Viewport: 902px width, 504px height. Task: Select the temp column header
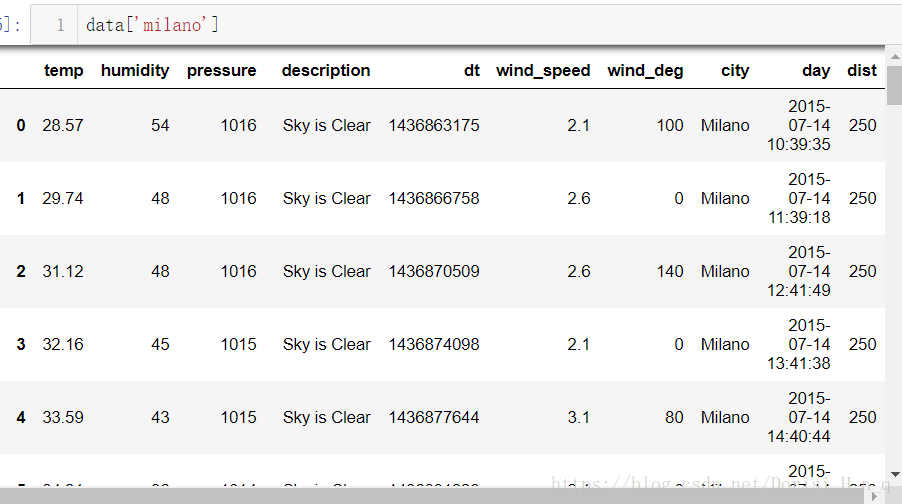(63, 70)
